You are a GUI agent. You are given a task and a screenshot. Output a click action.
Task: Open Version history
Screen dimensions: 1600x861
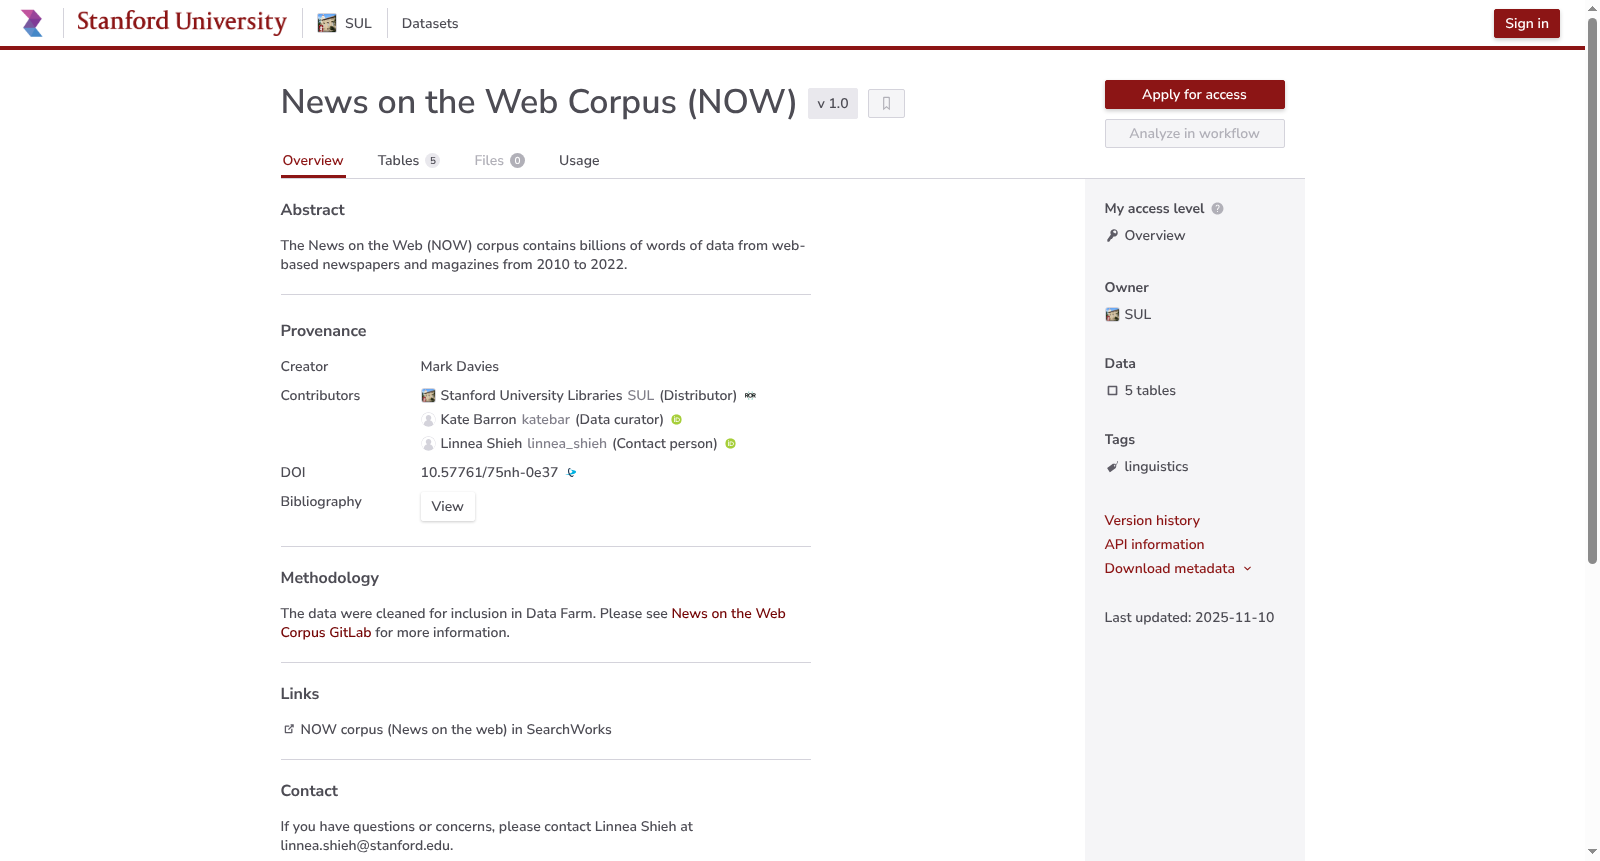(1152, 521)
